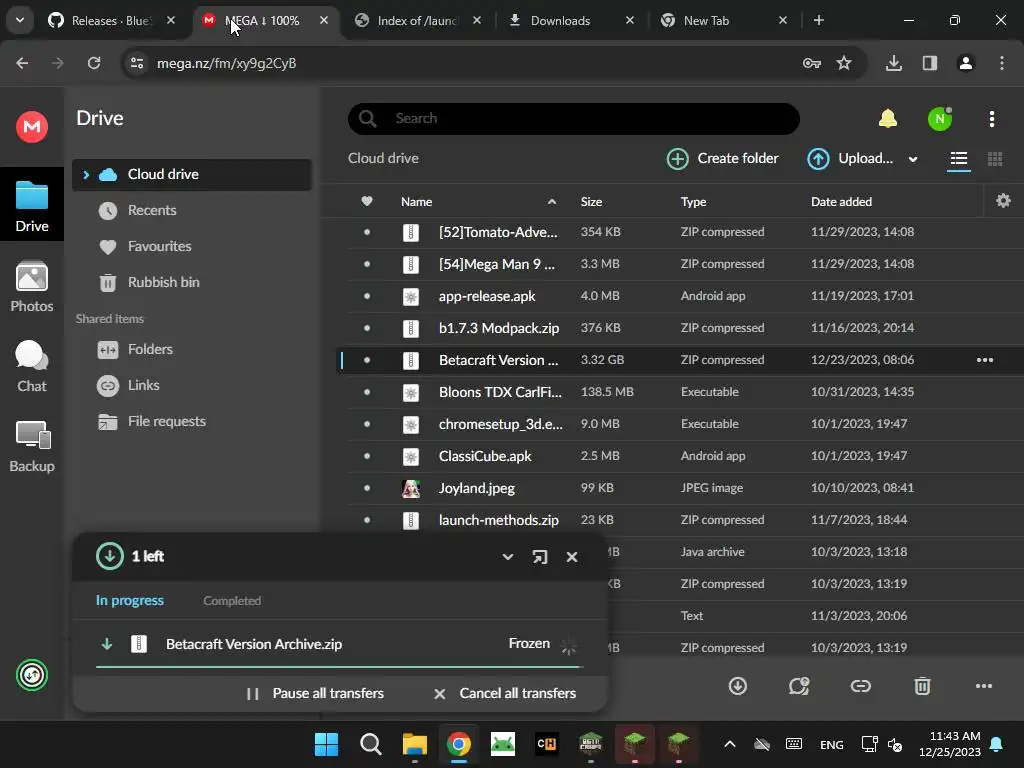Cancel all transfers

(x=504, y=694)
